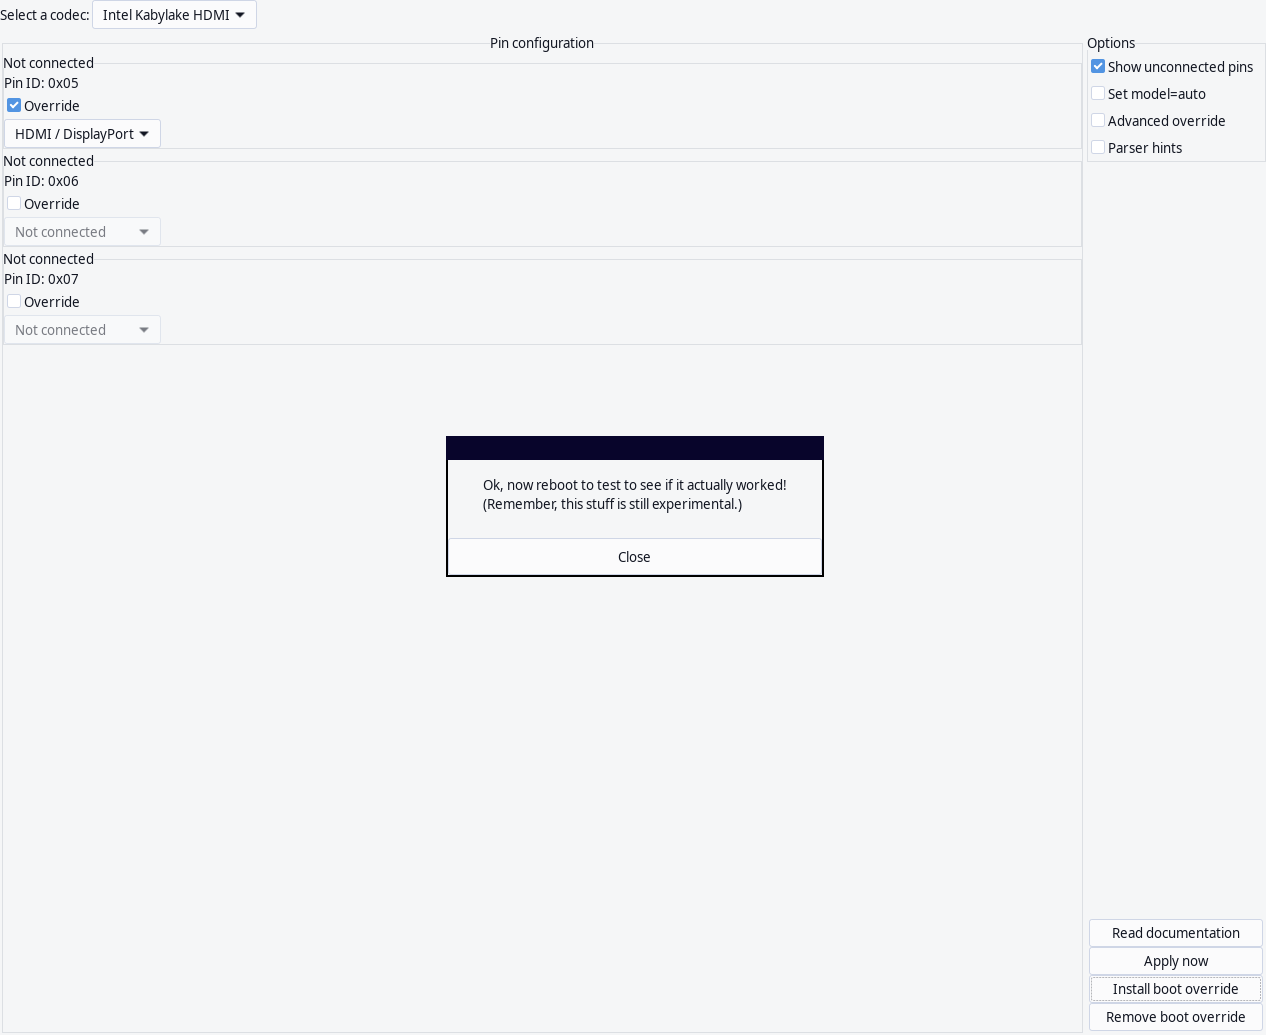Enable the Set model=auto option
The height and width of the screenshot is (1035, 1266).
point(1098,94)
